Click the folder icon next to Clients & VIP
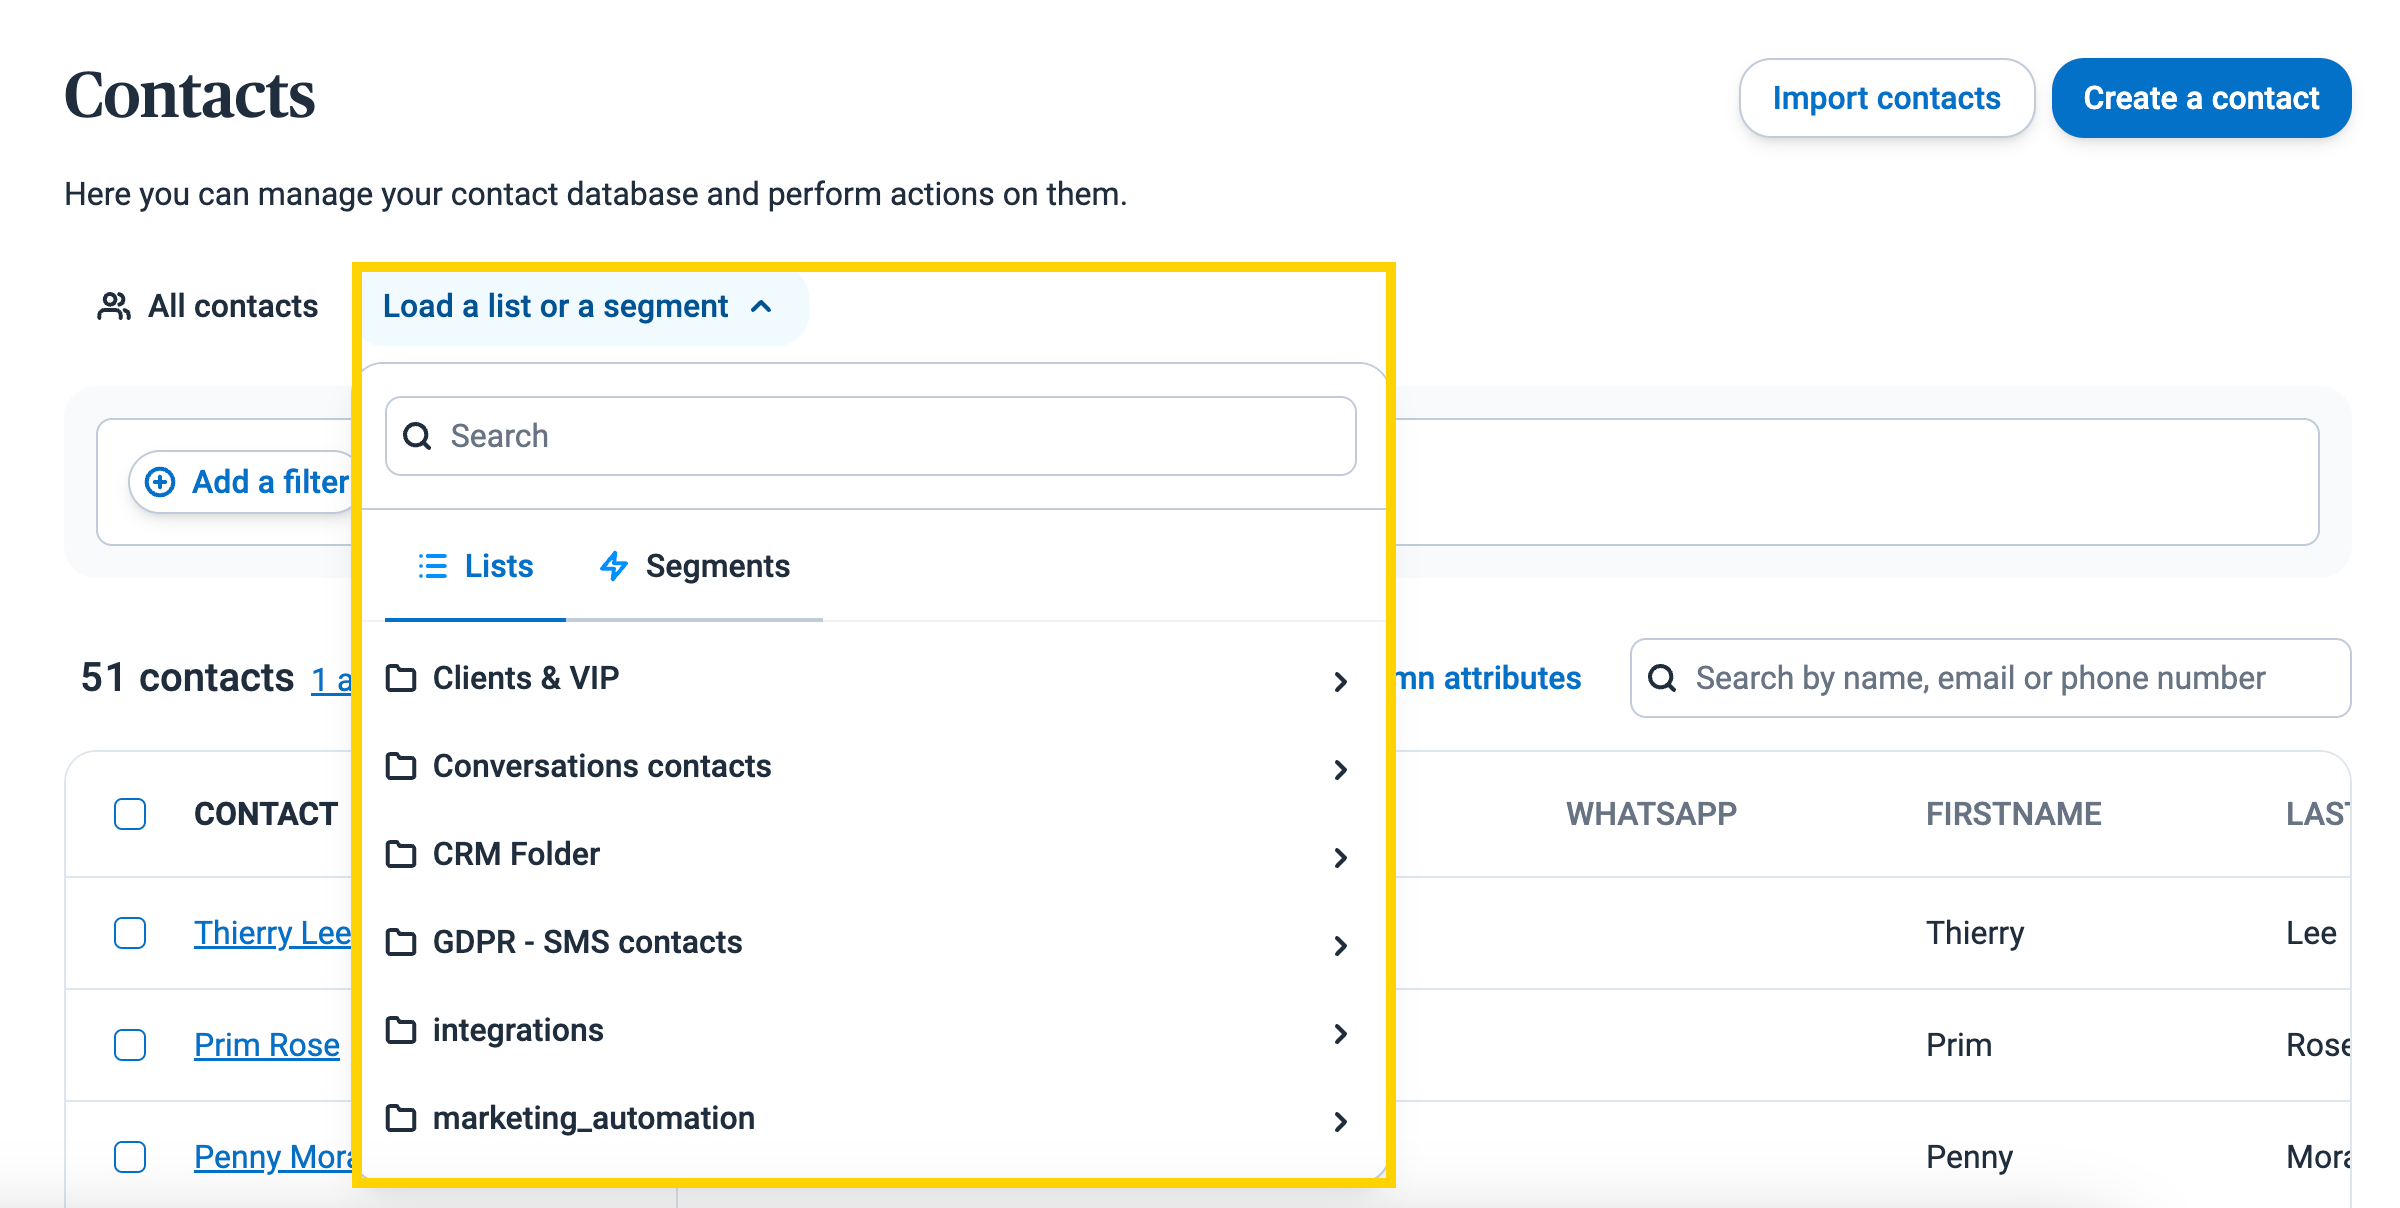Image resolution: width=2400 pixels, height=1208 pixels. click(x=401, y=678)
